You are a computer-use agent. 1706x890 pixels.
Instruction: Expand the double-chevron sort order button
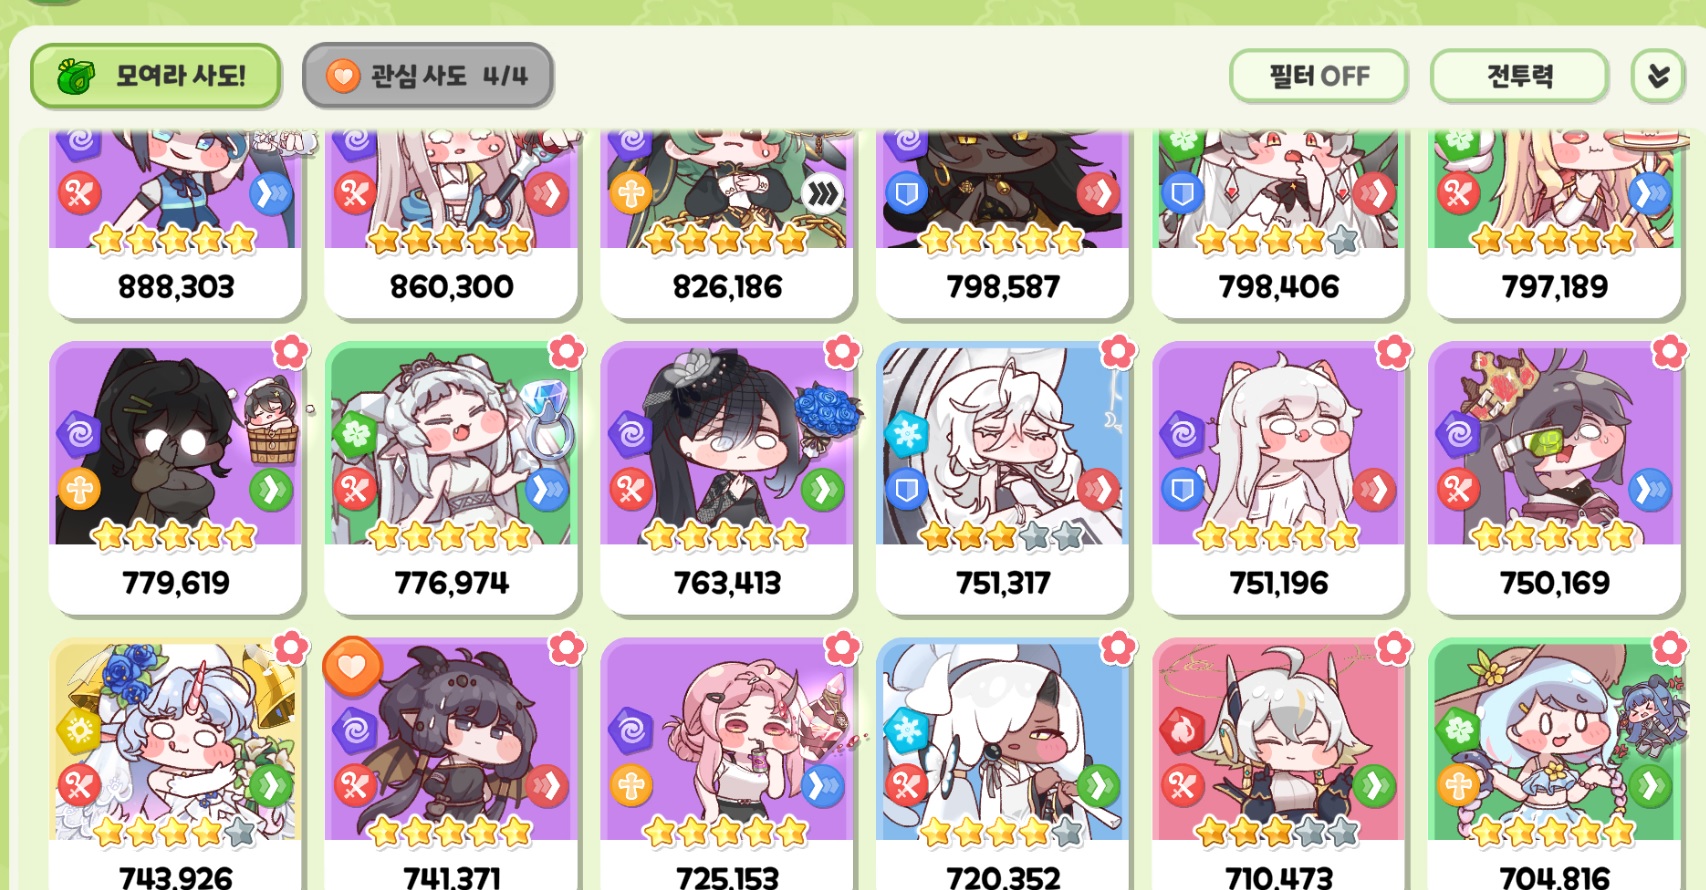[1658, 76]
